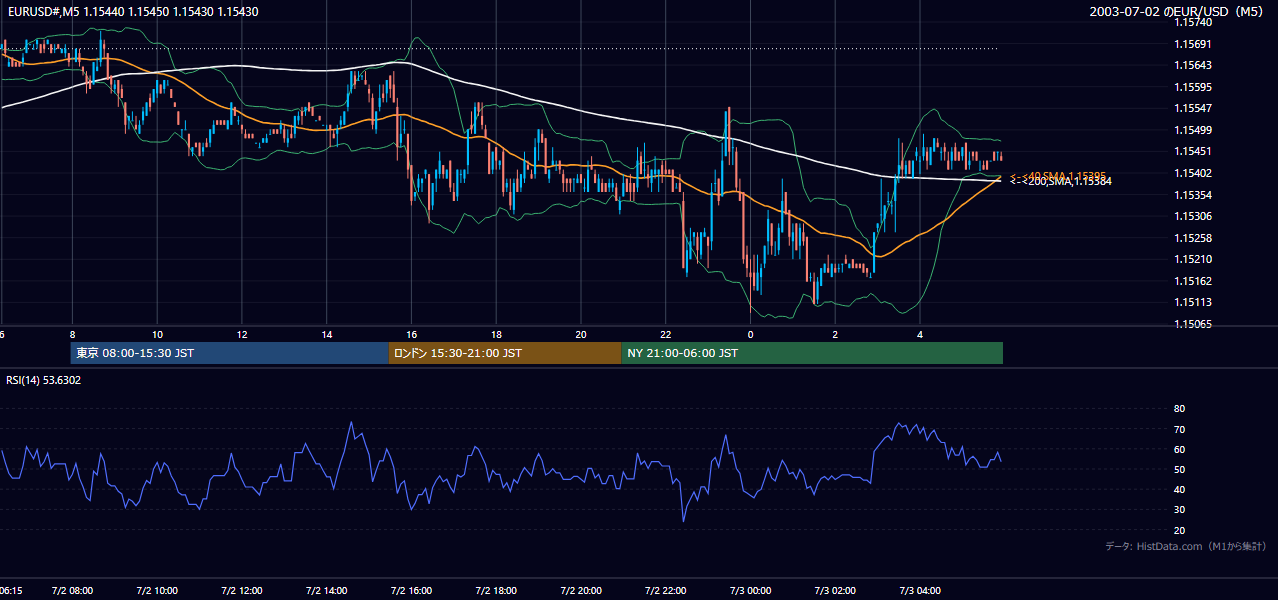
Task: Click the 7/2 22:00 bottom time label
Action: click(x=666, y=591)
